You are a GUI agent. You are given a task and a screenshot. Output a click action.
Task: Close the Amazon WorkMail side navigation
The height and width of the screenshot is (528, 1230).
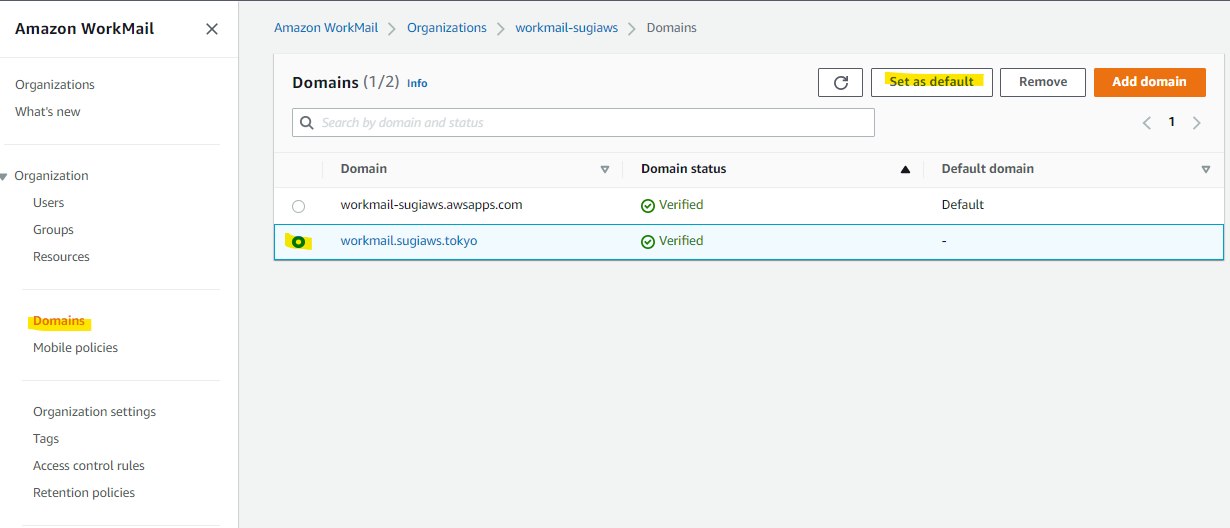pyautogui.click(x=212, y=29)
